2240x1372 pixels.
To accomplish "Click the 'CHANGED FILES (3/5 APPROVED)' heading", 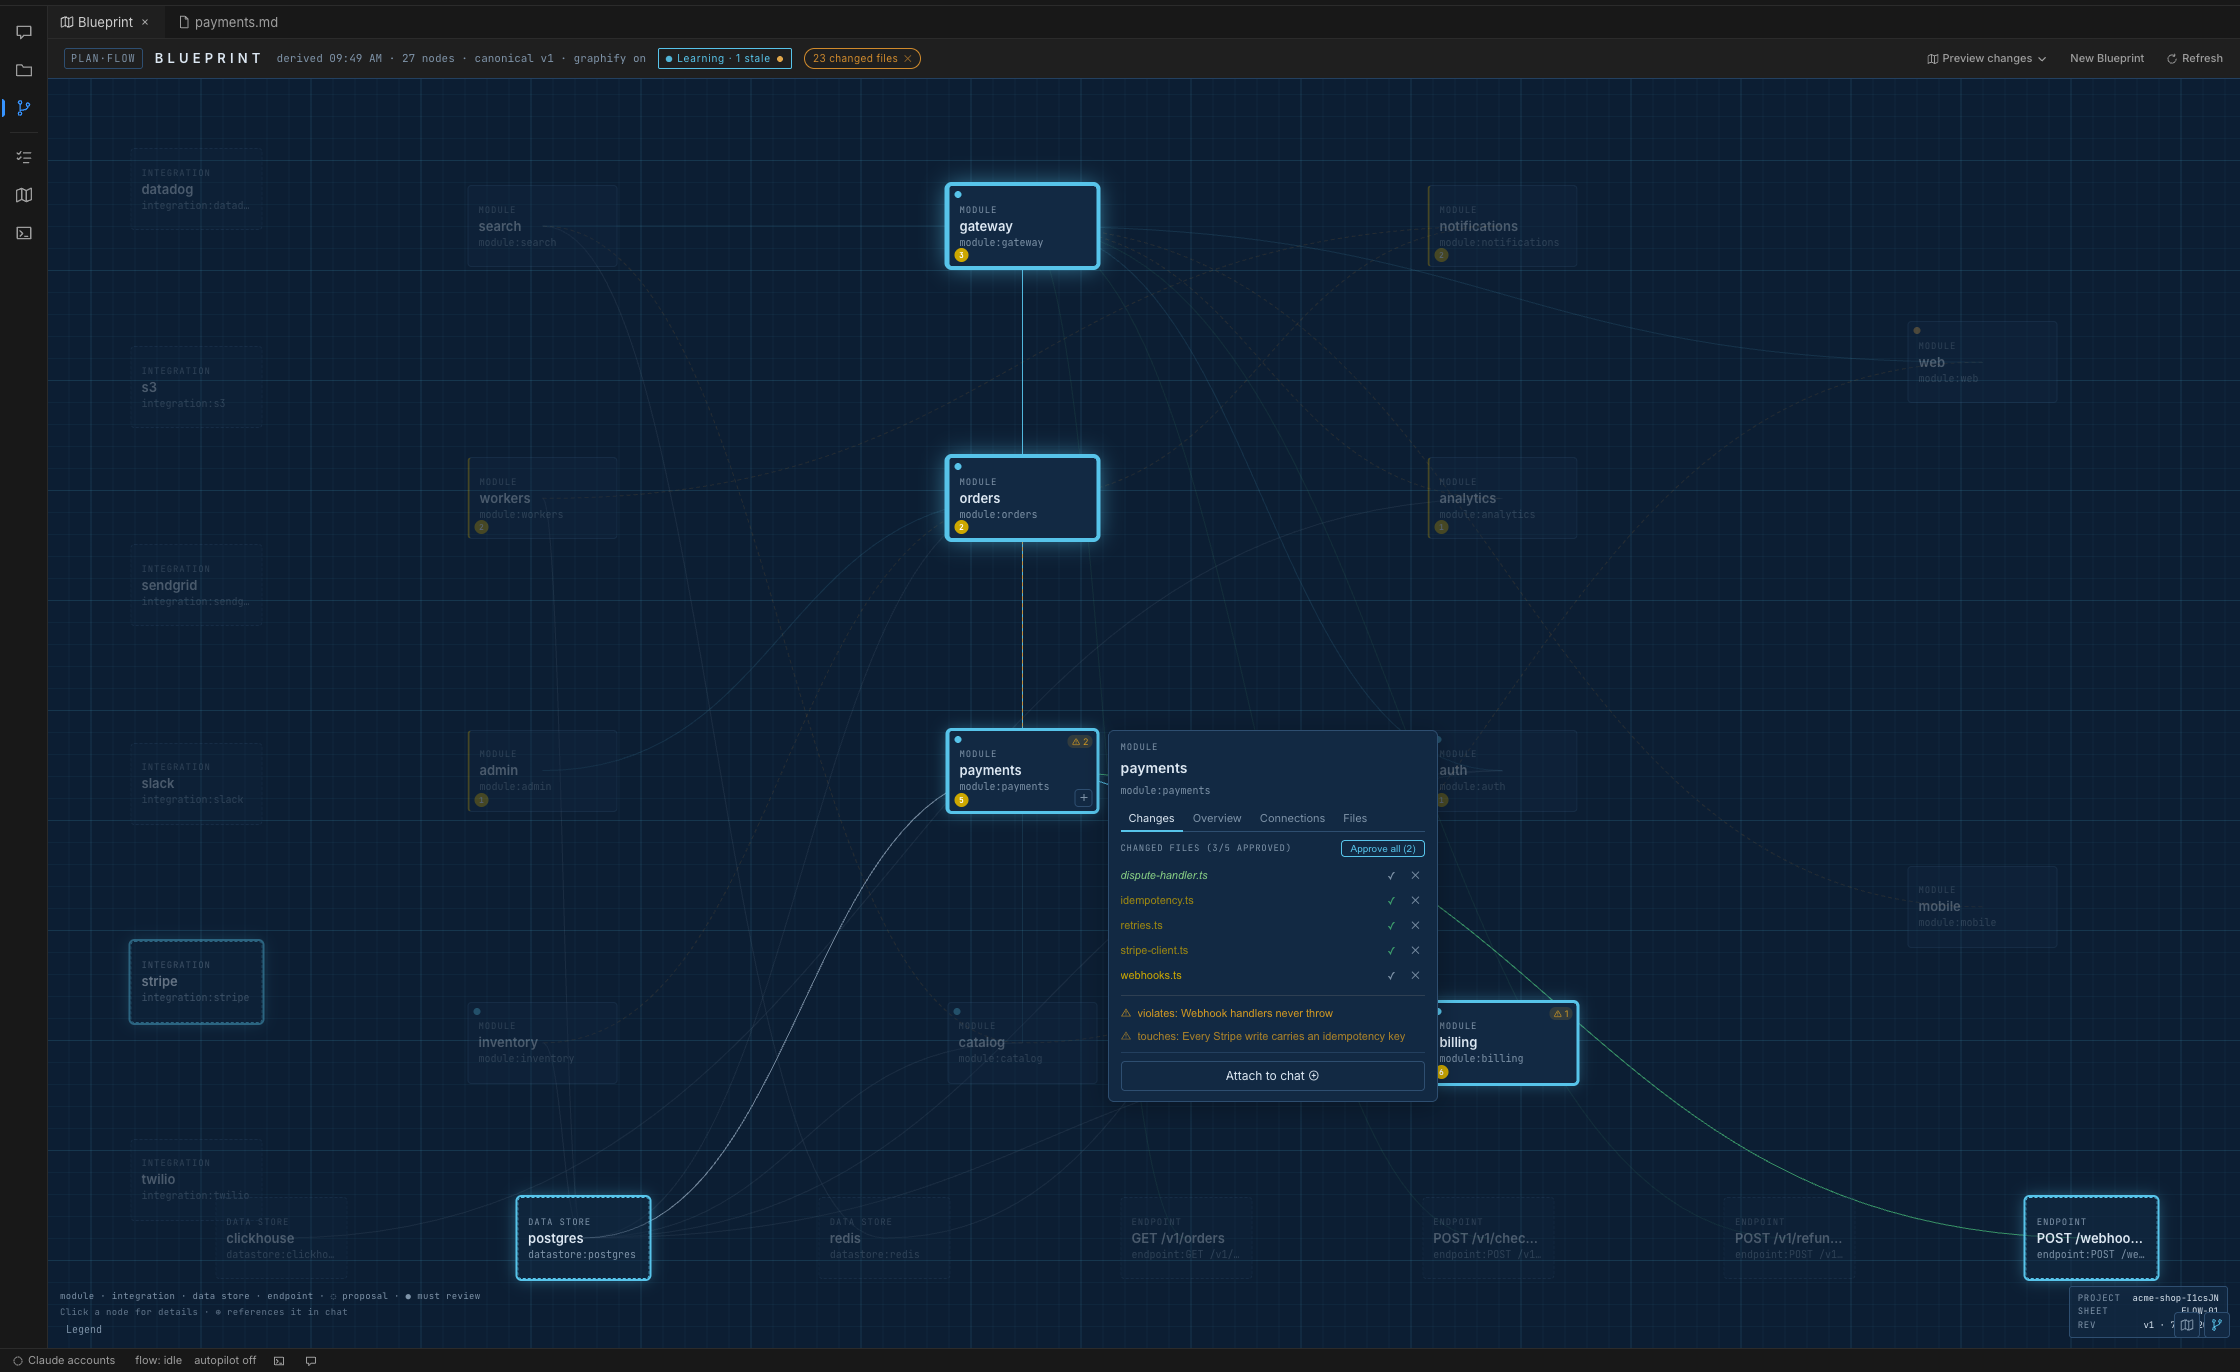I will (1205, 849).
